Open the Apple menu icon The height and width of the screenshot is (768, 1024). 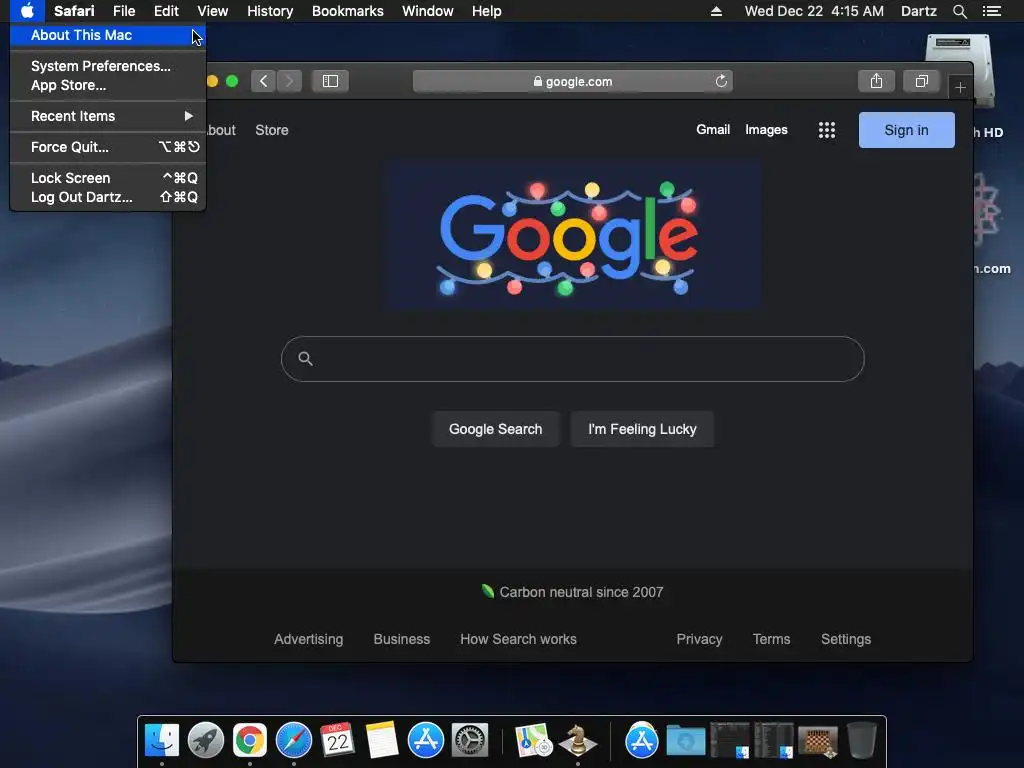click(x=27, y=11)
